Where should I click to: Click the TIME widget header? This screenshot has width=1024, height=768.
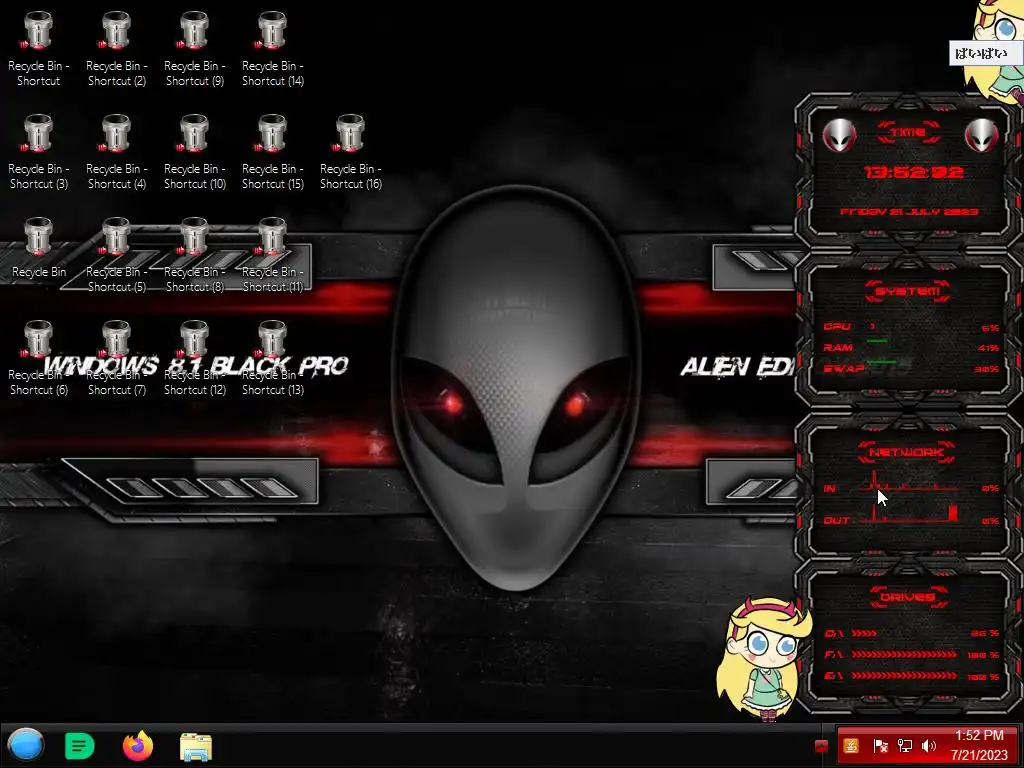(908, 132)
